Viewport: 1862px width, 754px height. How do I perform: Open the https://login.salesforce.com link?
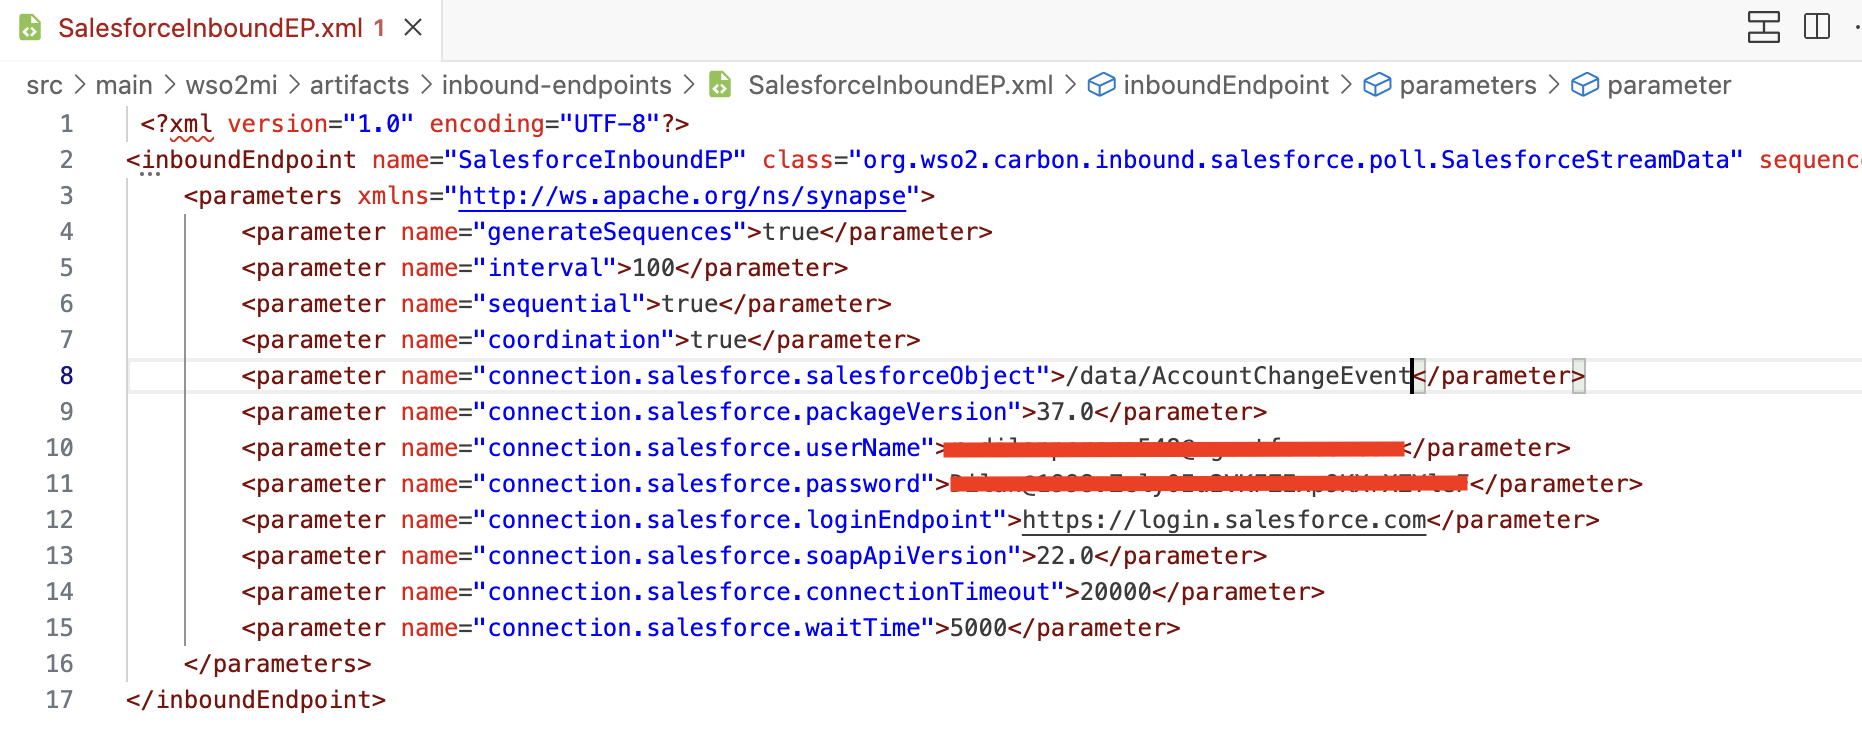1224,520
